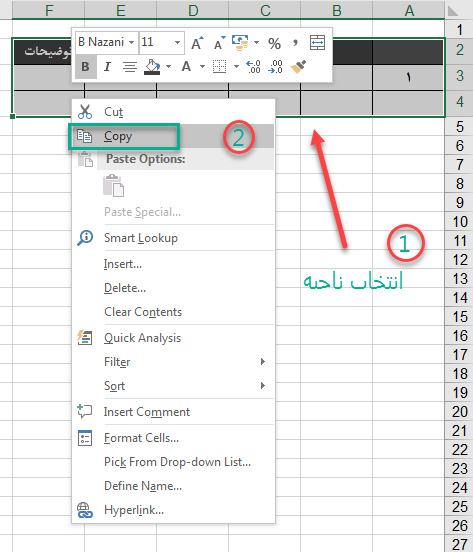Image resolution: width=473 pixels, height=552 pixels.
Task: Click the Comma Style icon
Action: point(295,43)
